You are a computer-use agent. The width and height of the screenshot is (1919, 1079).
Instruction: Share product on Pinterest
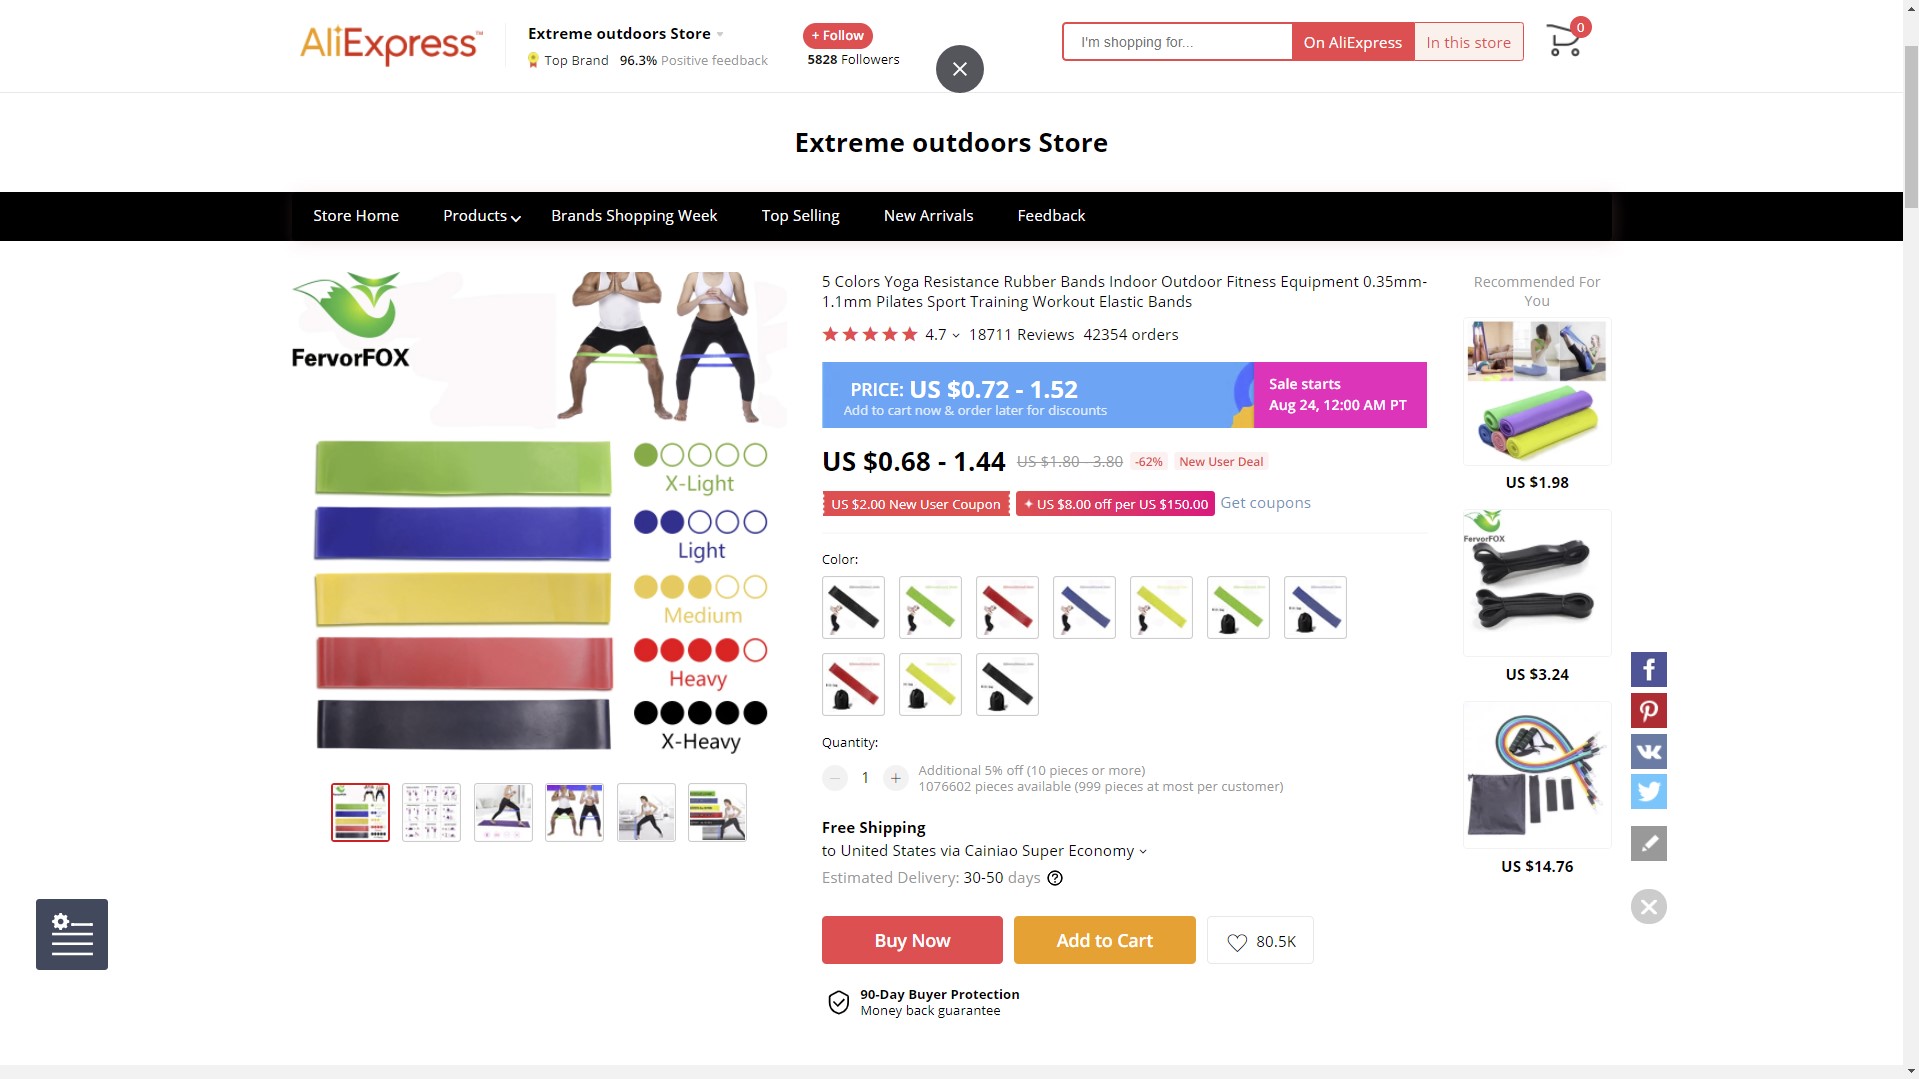tap(1649, 710)
